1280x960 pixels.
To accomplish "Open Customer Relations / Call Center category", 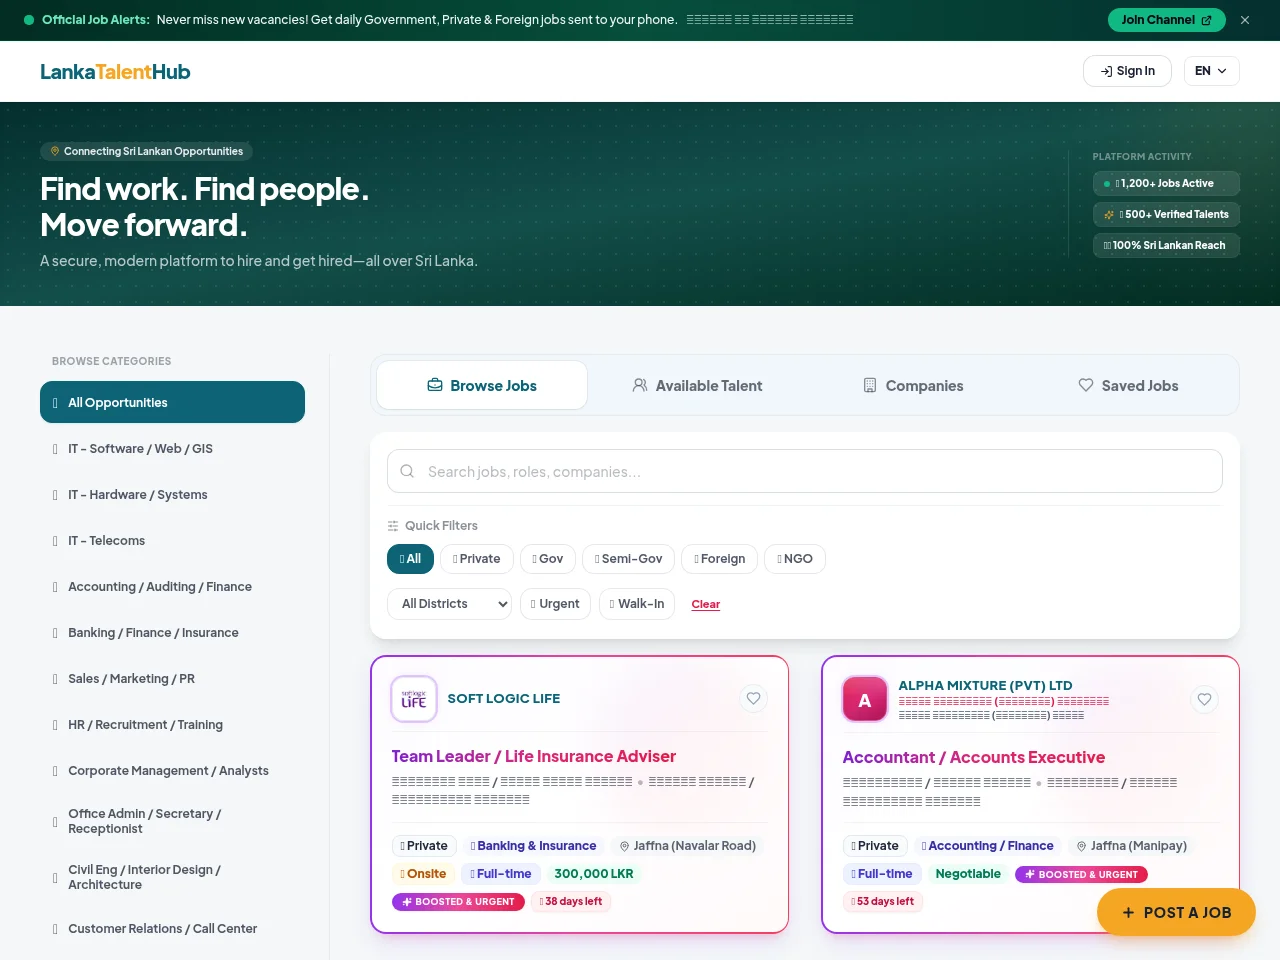I will click(172, 928).
